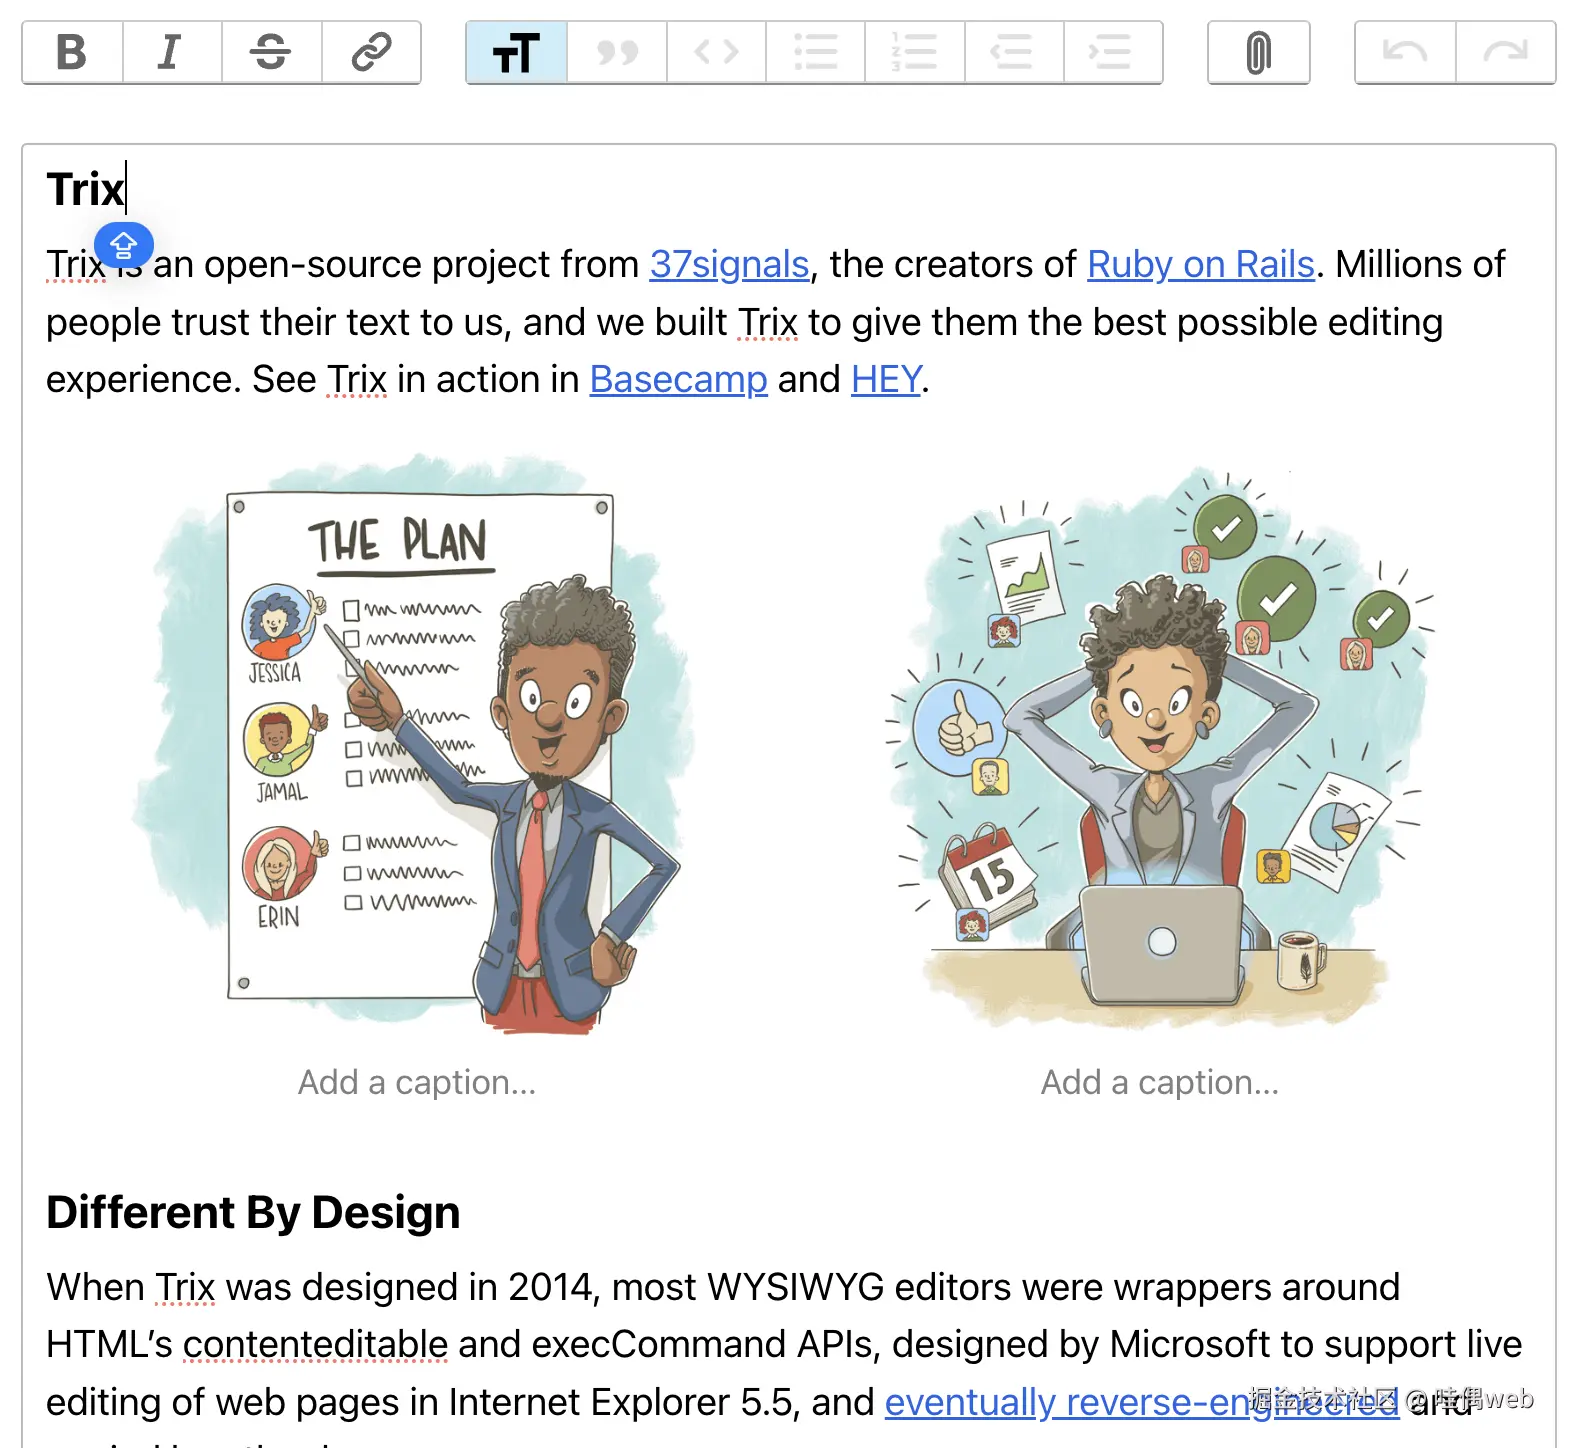Apply code block formatting
The height and width of the screenshot is (1448, 1570).
(x=716, y=52)
